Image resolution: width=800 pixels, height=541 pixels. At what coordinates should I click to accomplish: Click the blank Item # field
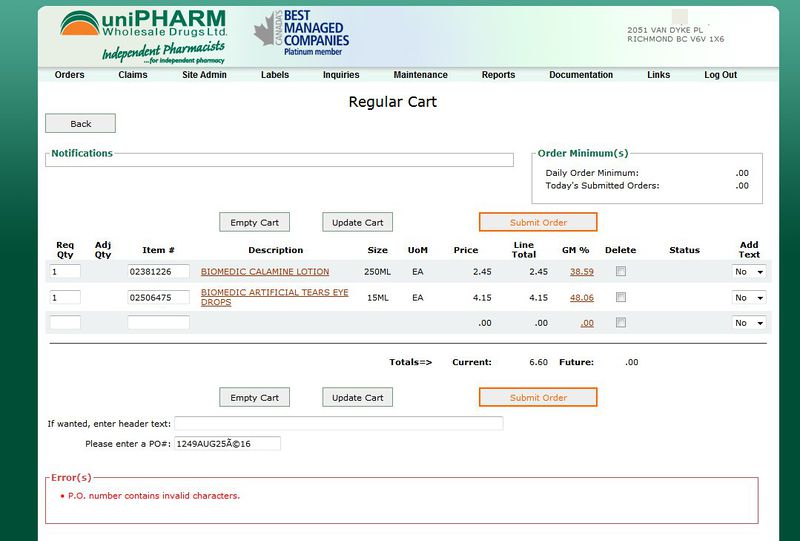coord(158,323)
